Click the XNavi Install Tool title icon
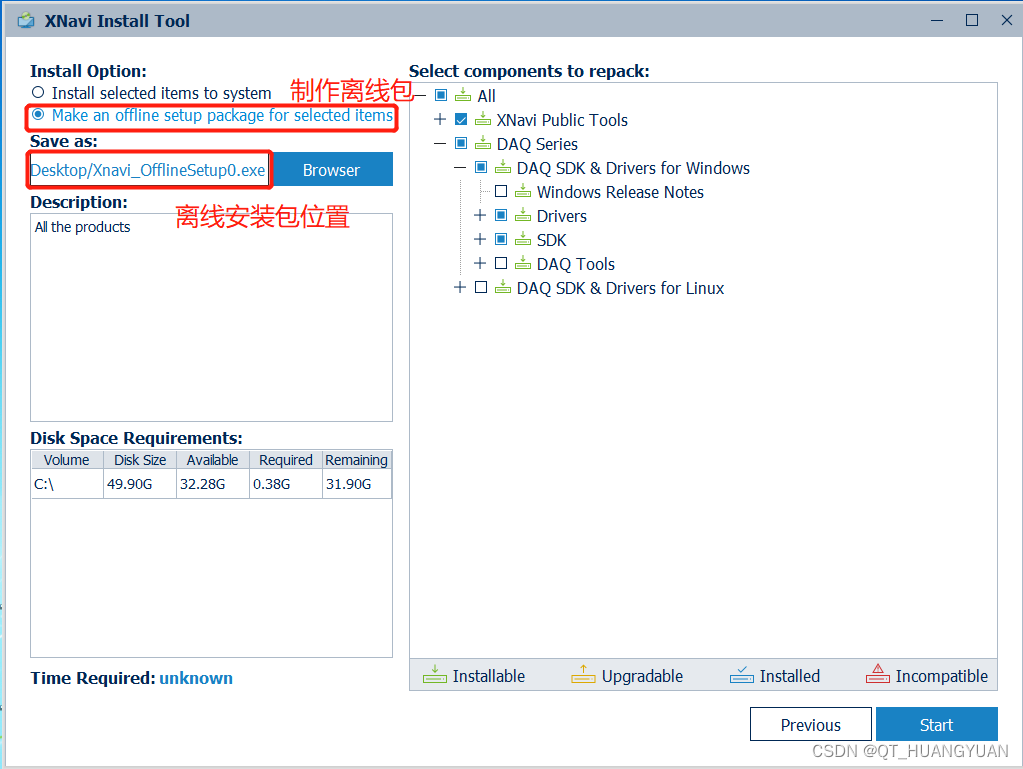This screenshot has width=1023, height=769. click(x=26, y=21)
